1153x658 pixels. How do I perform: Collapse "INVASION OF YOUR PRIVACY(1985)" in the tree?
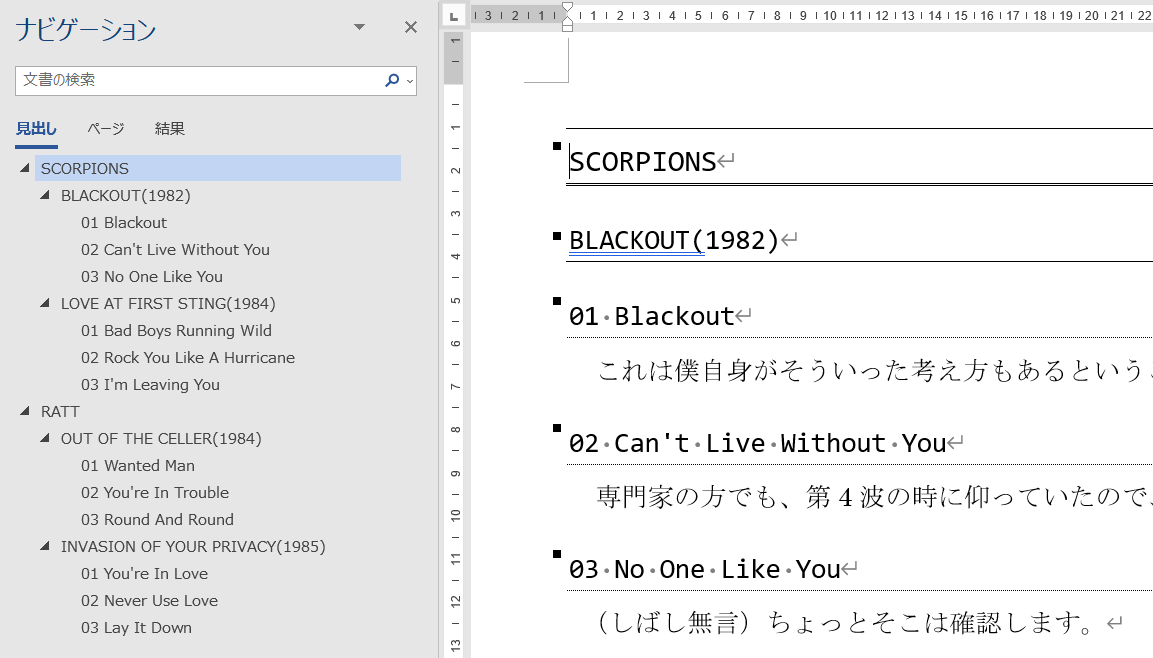pyautogui.click(x=43, y=546)
